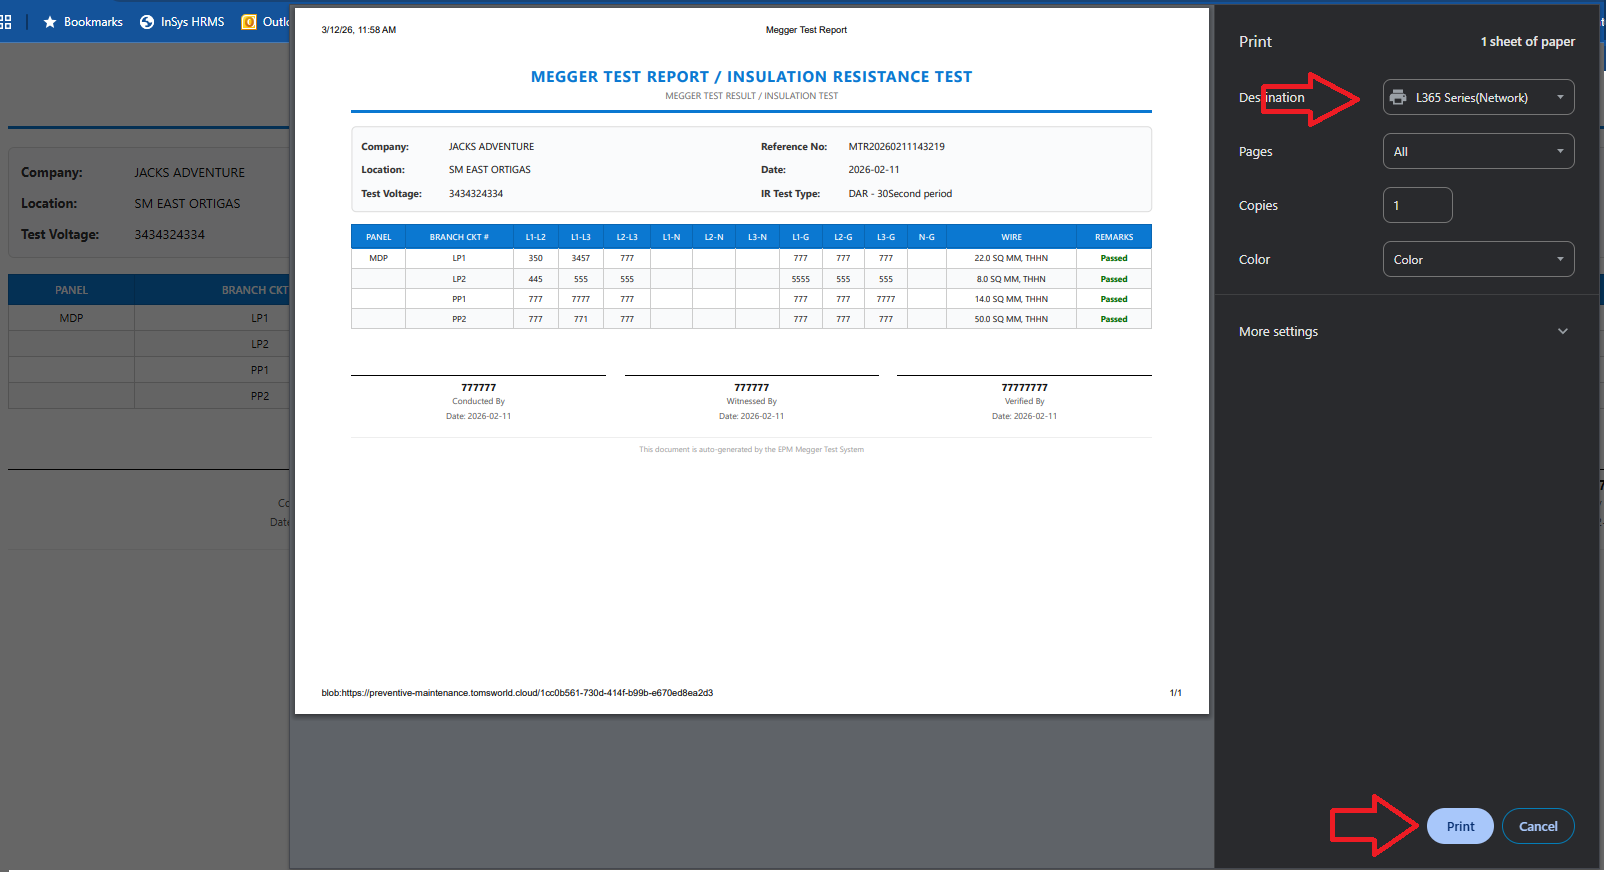
Task: Click the Megger report title in preview
Action: pos(751,77)
